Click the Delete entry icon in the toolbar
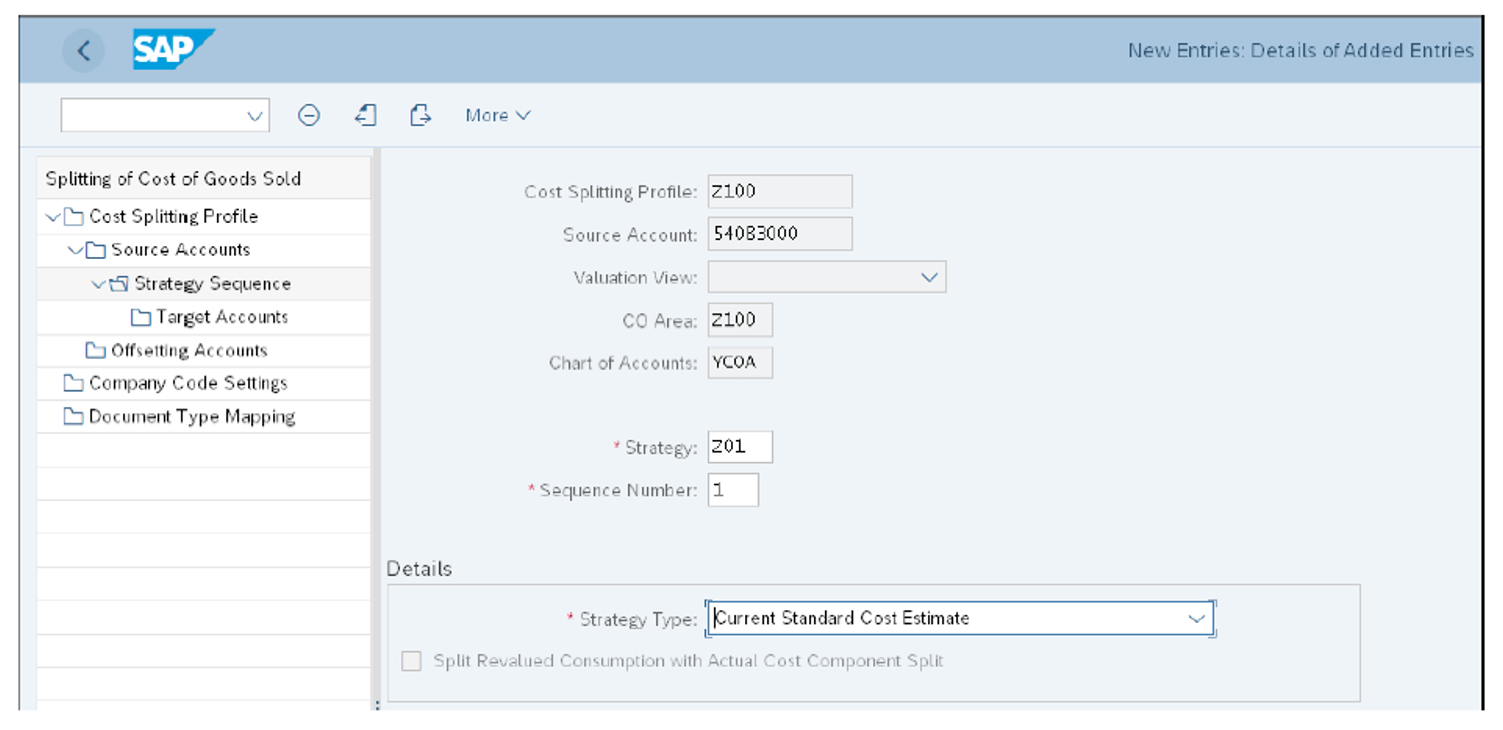The width and height of the screenshot is (1503, 730). [309, 115]
